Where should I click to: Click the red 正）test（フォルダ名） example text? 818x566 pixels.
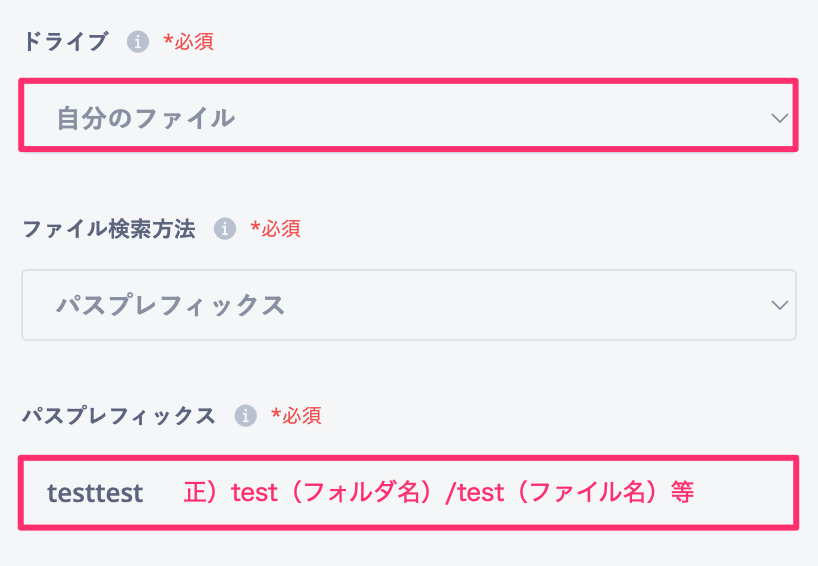(x=312, y=492)
